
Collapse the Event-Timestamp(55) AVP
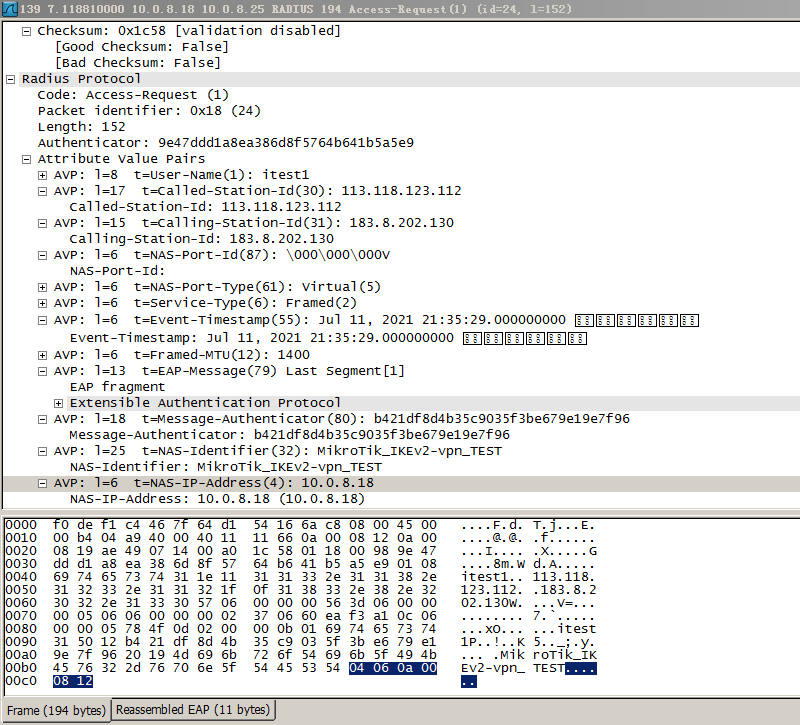coord(43,321)
